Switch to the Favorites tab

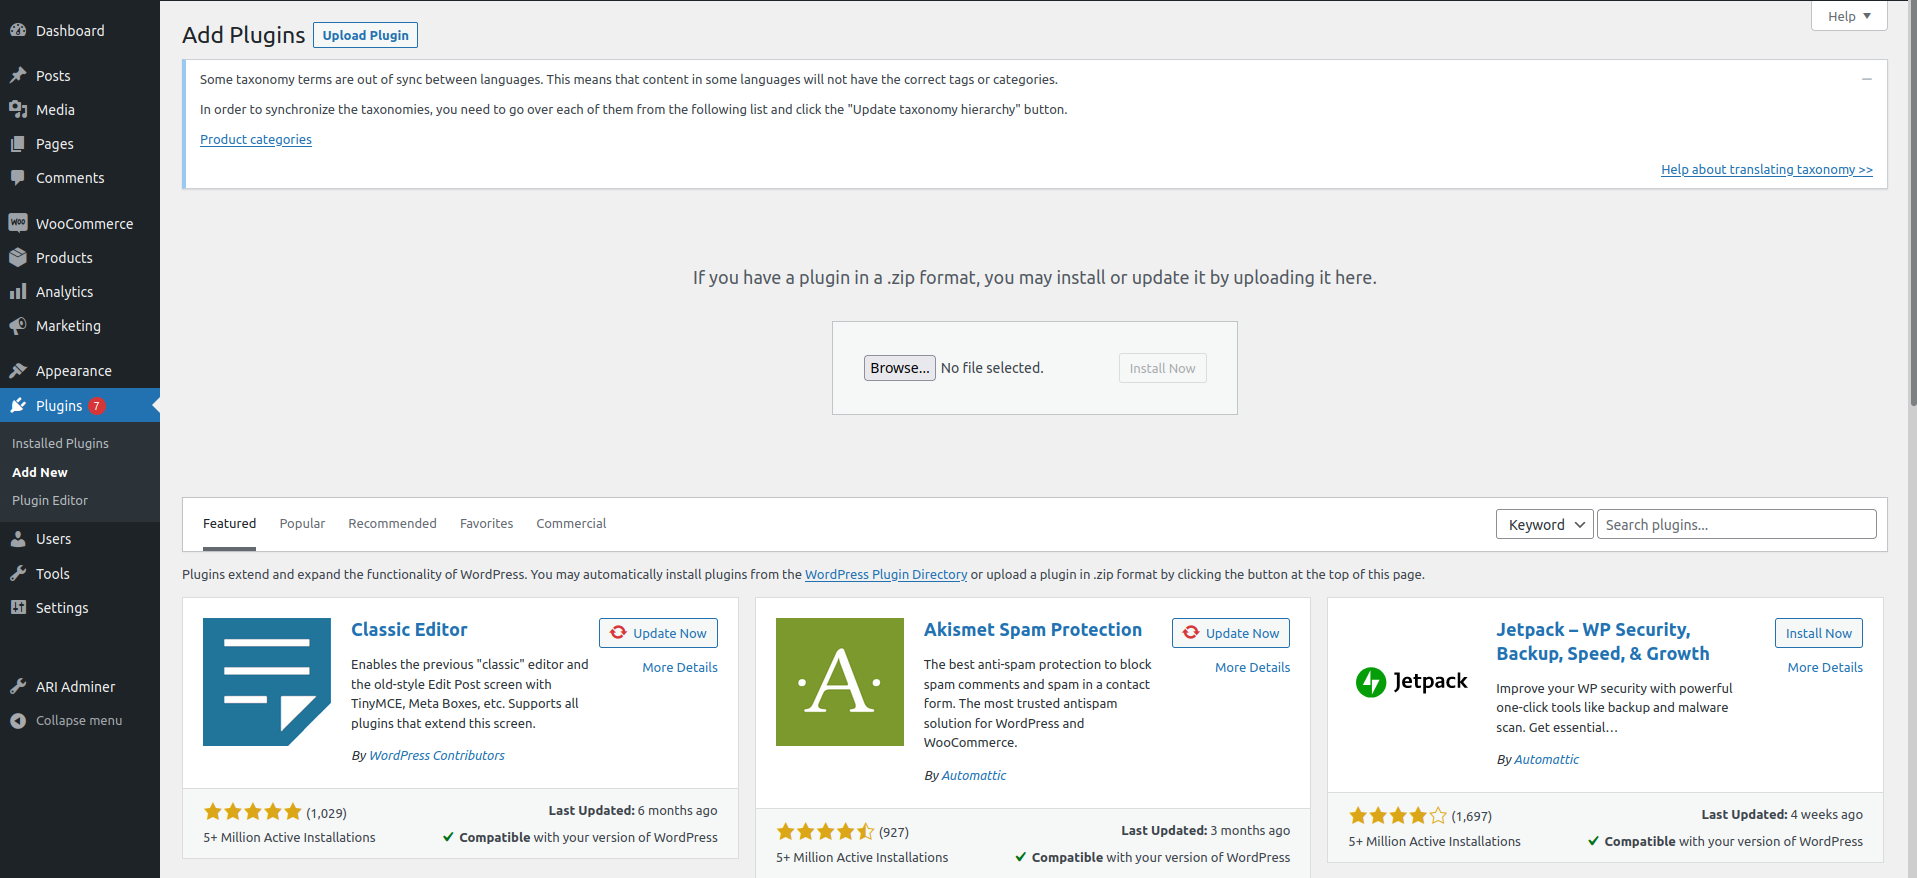[x=486, y=524]
